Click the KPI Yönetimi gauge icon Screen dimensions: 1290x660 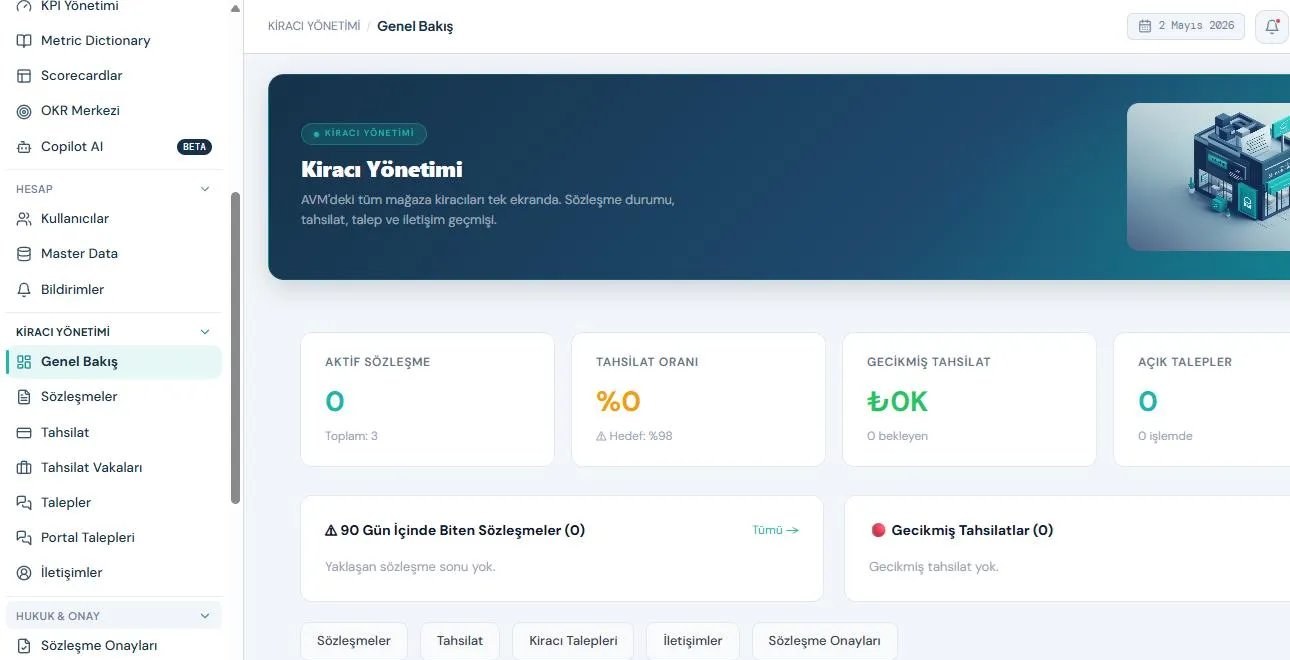click(24, 6)
